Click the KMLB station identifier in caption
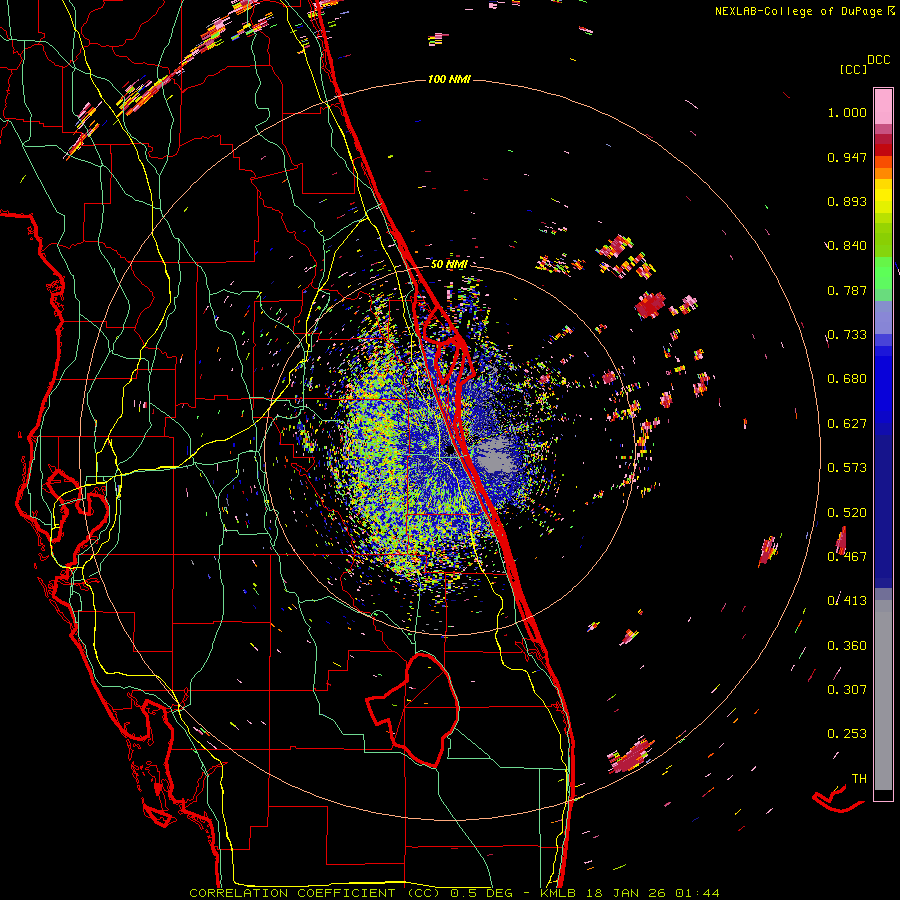Screen dimensions: 900x900 [559, 893]
